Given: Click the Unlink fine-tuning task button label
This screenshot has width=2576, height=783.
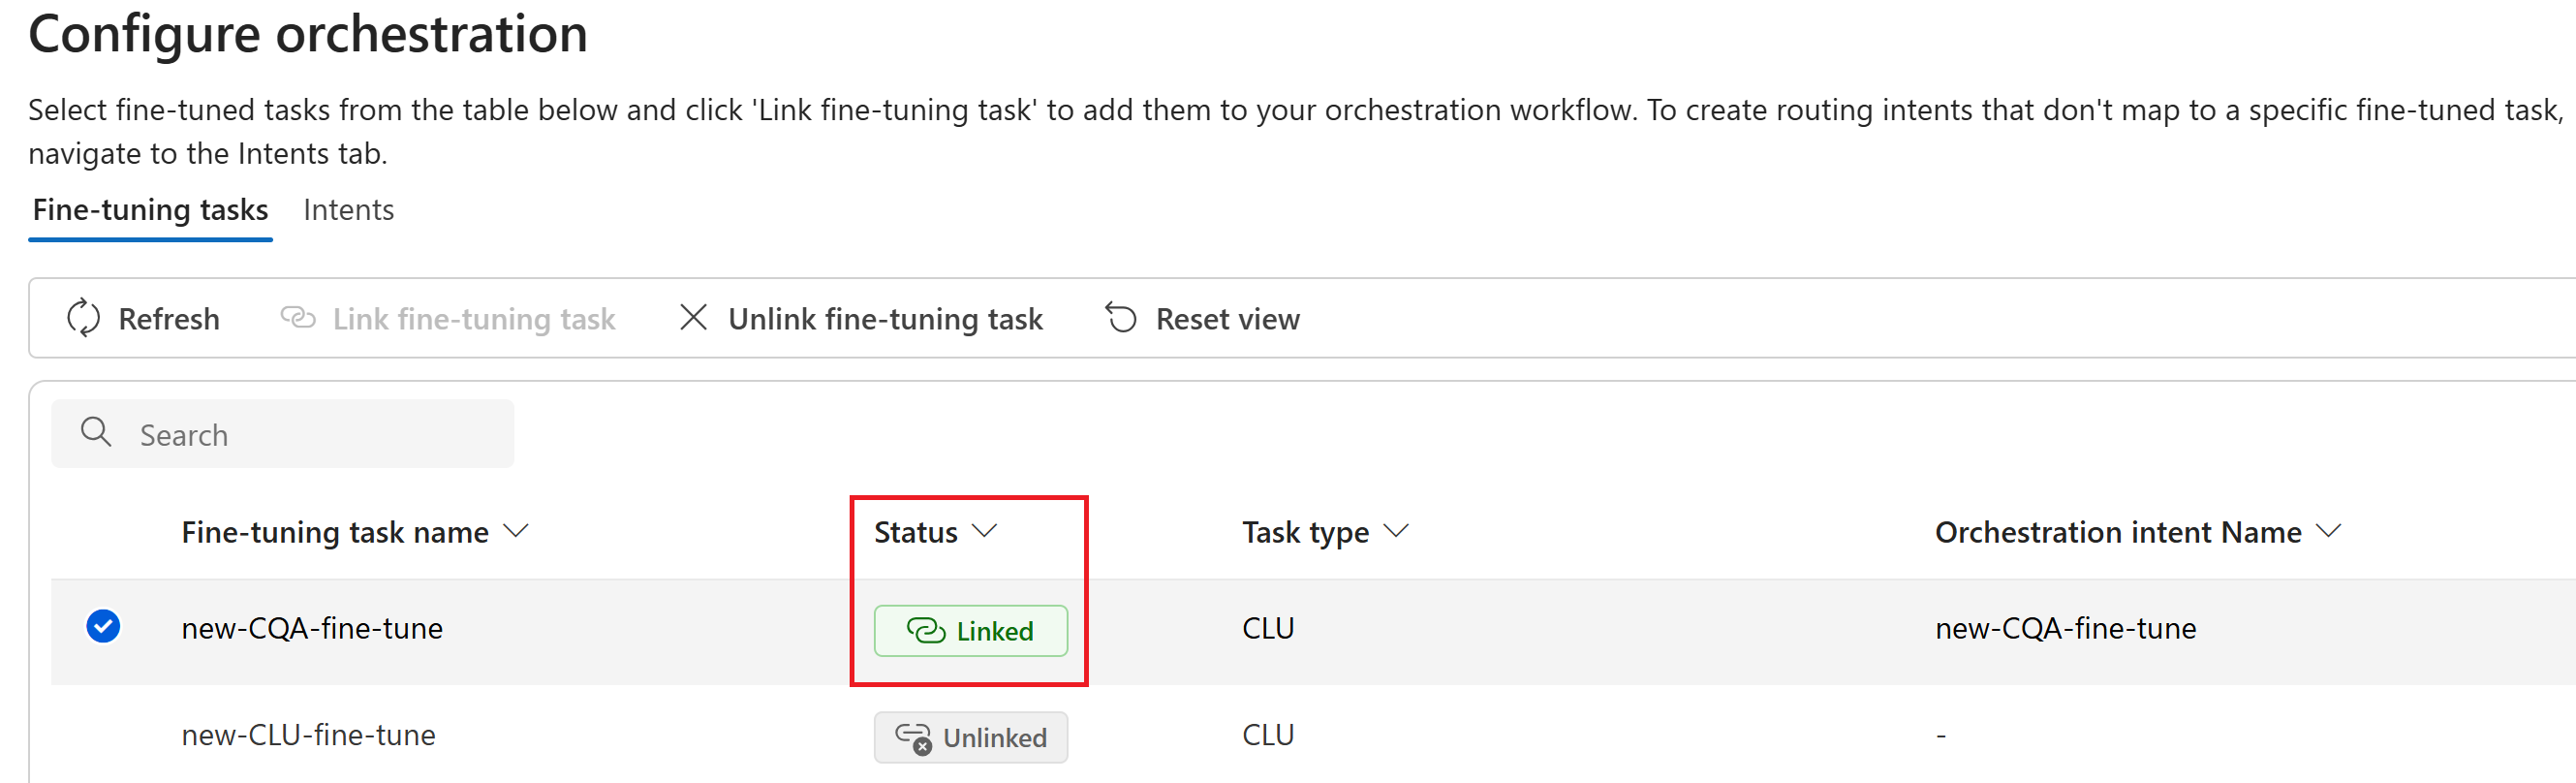Looking at the screenshot, I should click(x=885, y=319).
